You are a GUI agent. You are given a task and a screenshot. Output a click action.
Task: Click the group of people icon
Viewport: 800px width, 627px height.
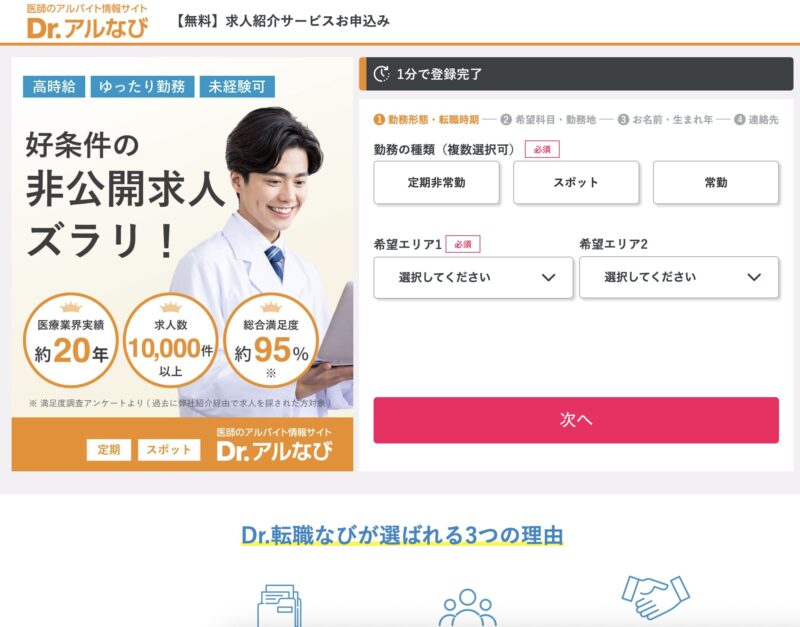(467, 608)
